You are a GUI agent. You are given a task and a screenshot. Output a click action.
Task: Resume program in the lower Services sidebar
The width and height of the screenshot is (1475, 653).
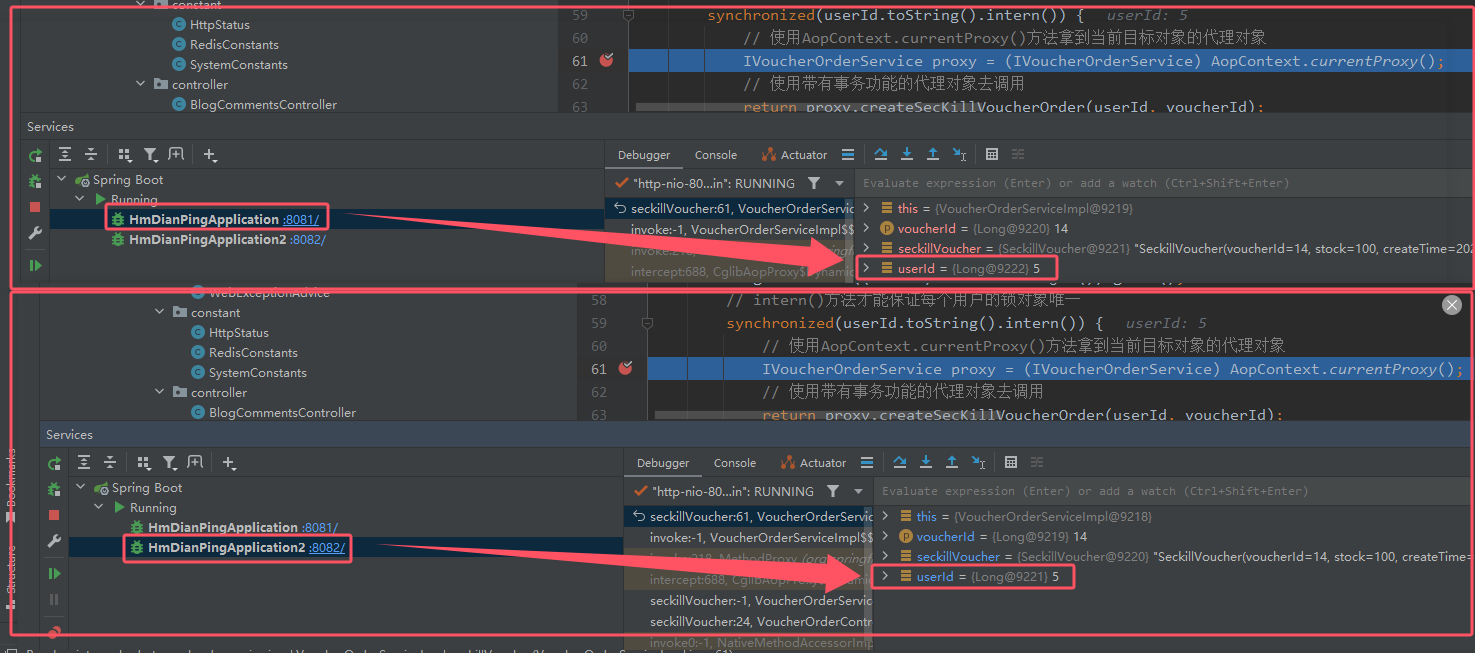pos(54,573)
